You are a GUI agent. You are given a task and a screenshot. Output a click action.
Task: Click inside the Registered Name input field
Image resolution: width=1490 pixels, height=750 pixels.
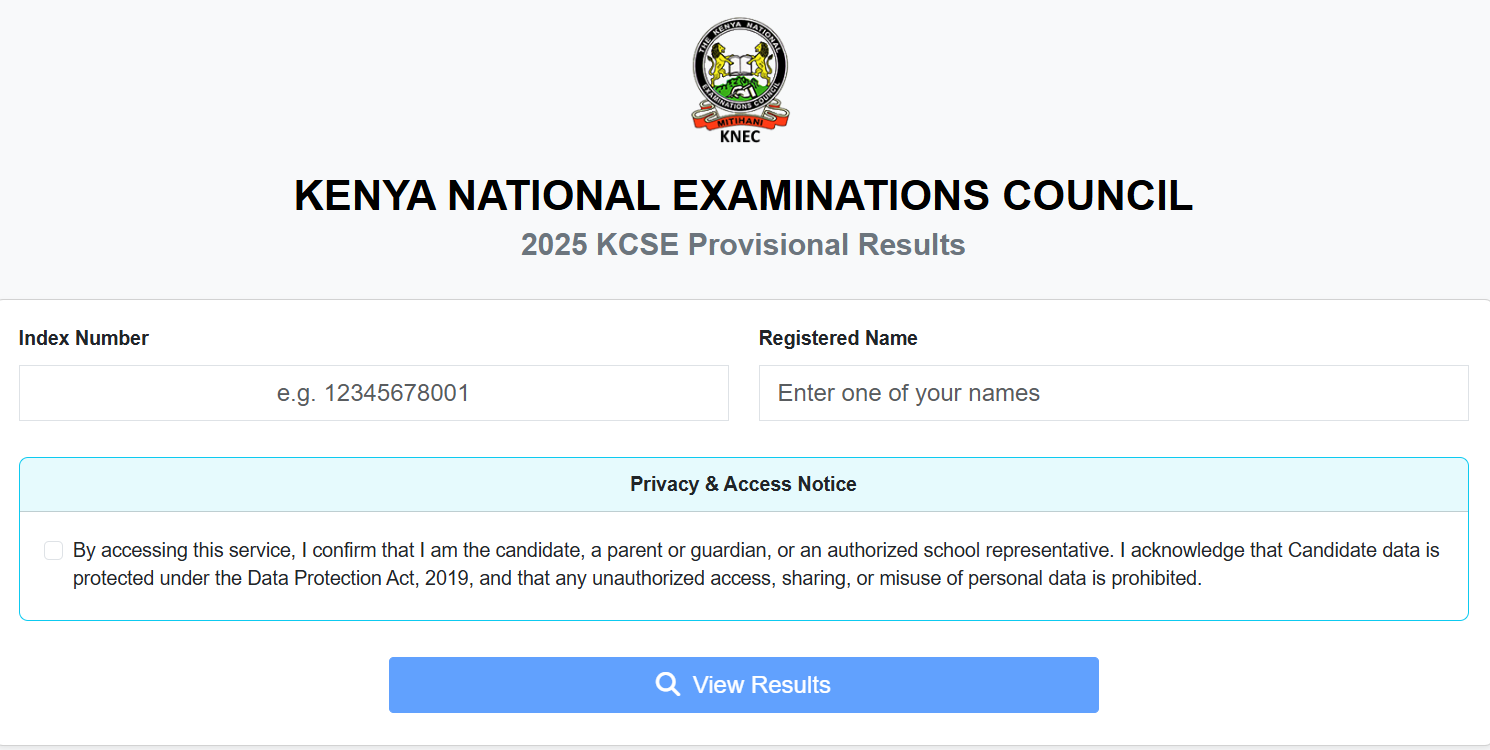click(x=1113, y=393)
